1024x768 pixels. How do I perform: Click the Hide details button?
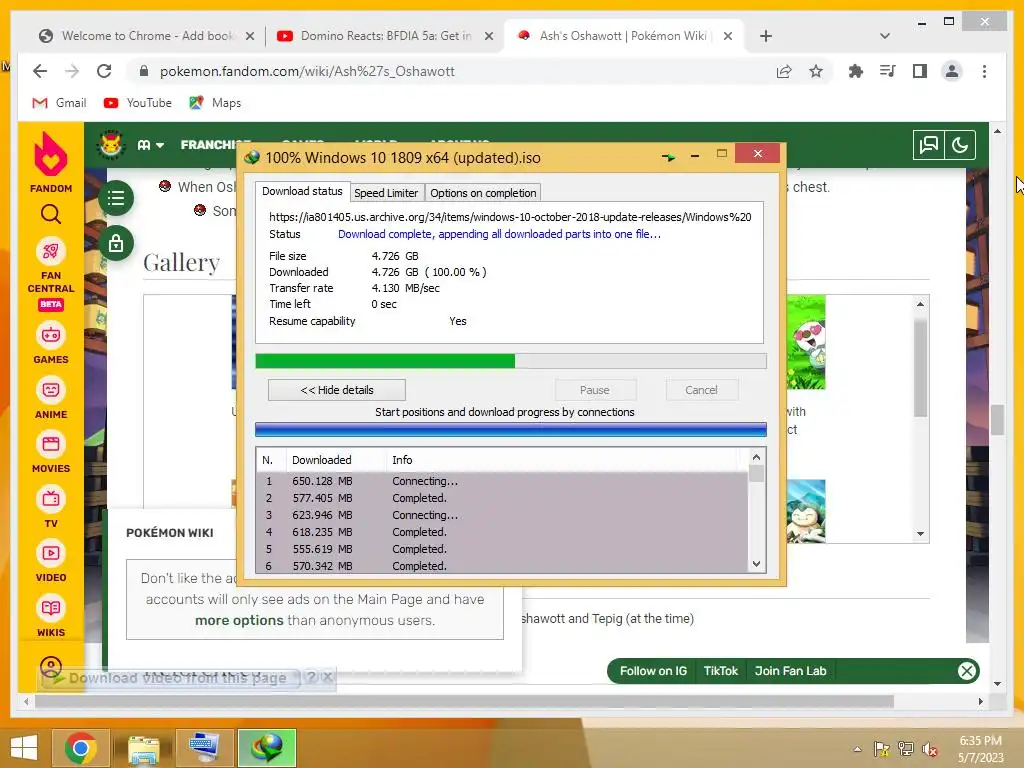coord(337,390)
